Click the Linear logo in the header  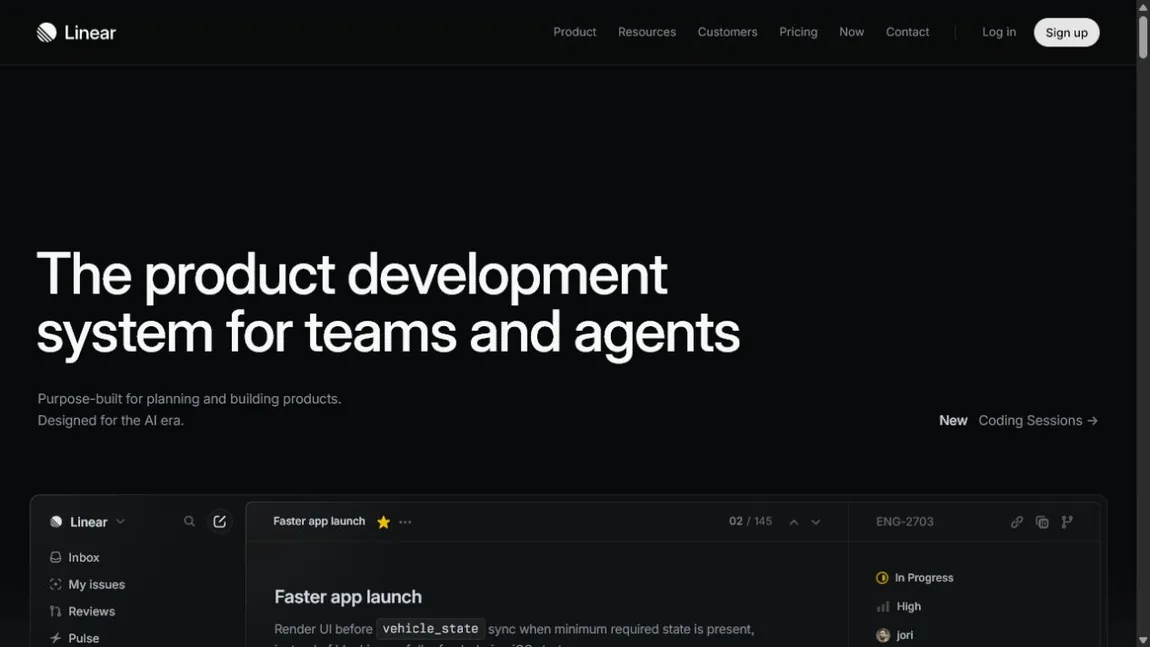tap(76, 32)
